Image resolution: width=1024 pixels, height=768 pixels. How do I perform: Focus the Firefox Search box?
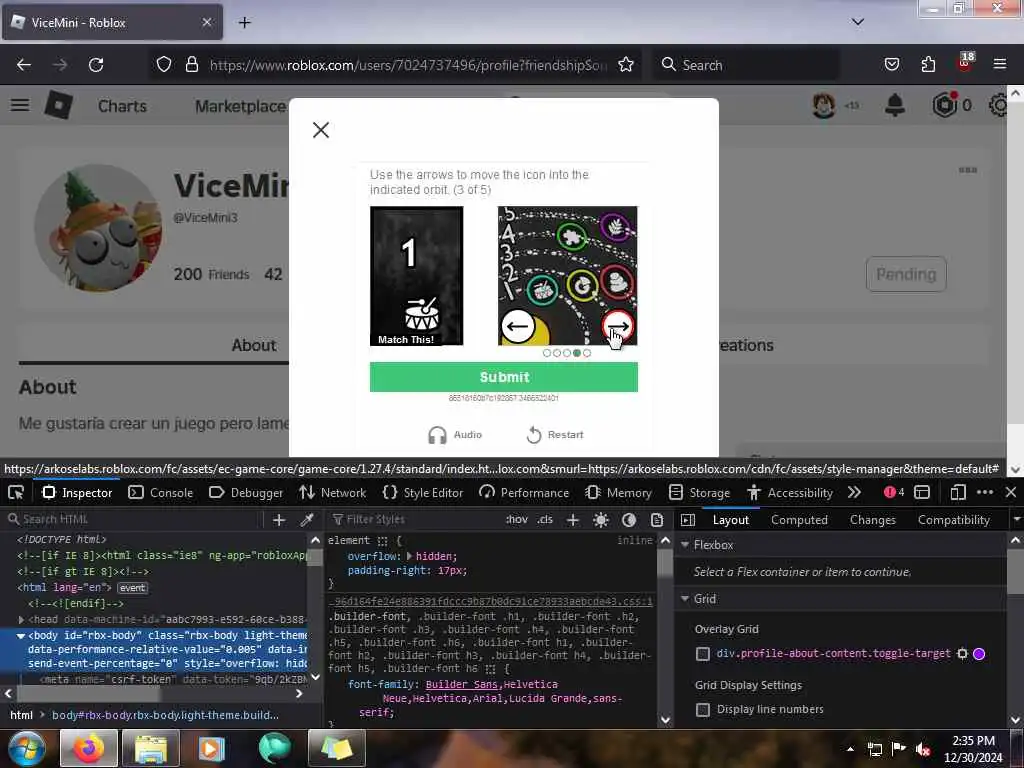coord(746,65)
